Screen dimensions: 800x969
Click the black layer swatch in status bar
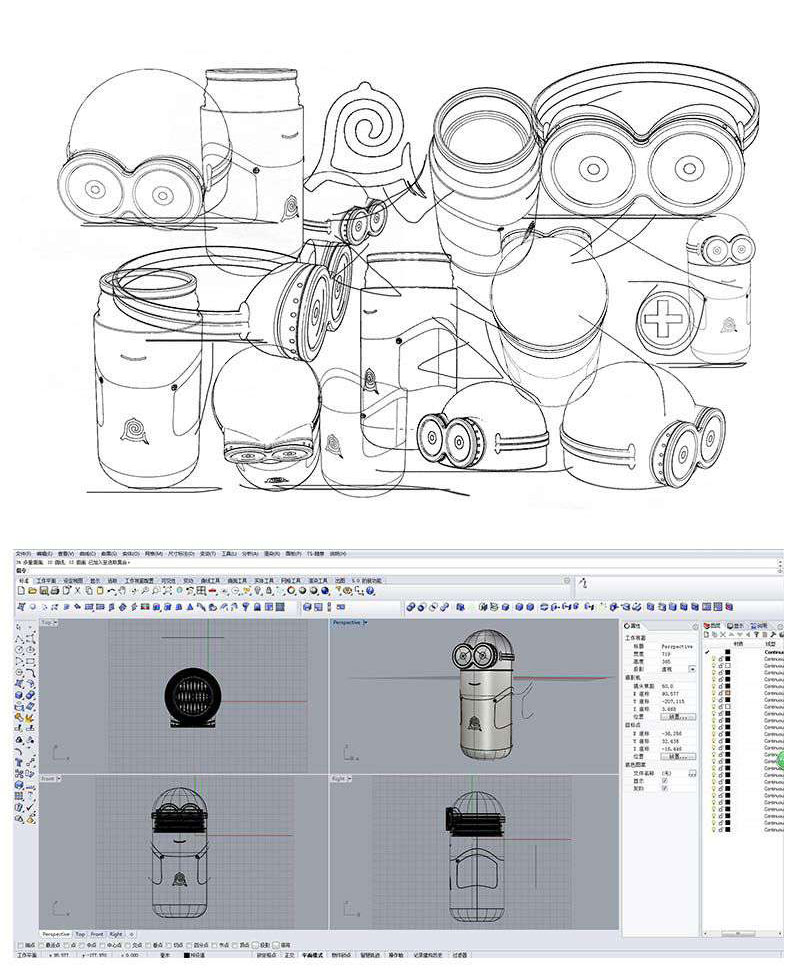pos(187,955)
